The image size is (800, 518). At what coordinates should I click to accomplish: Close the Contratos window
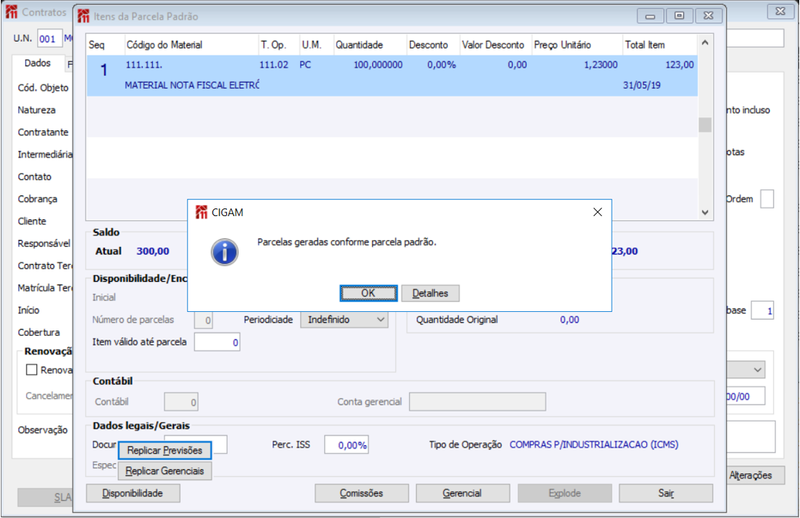780,11
